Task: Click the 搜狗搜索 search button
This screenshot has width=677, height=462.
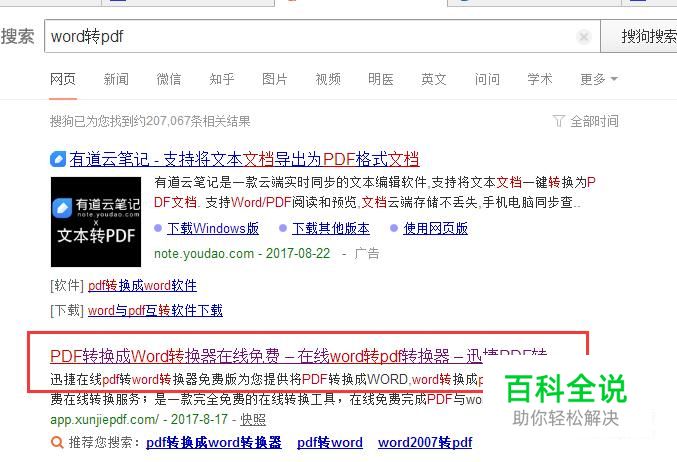Action: coord(639,36)
